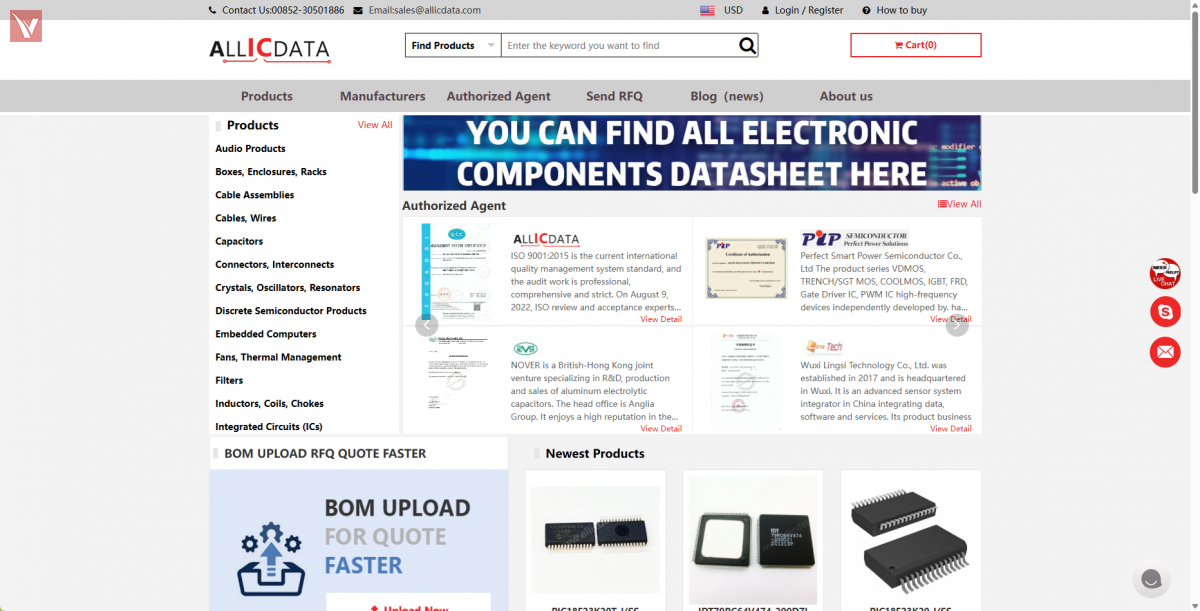This screenshot has width=1200, height=611.
Task: Open View Detail for Wuxi Lingsi Technology
Action: [951, 428]
